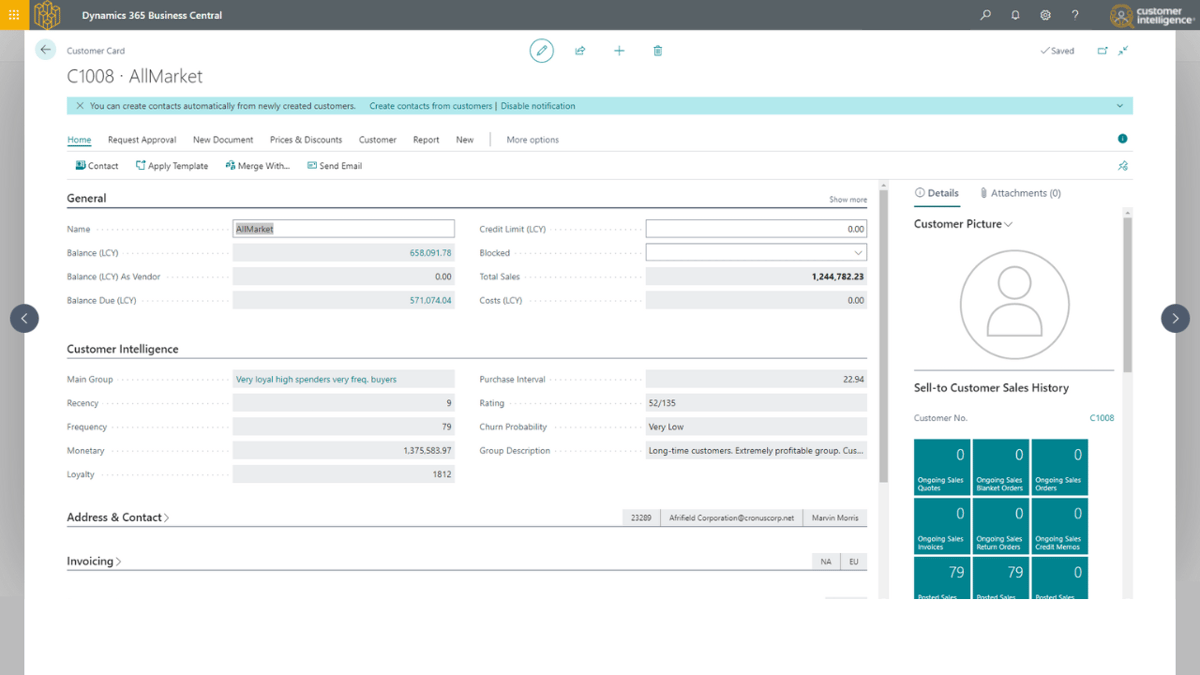Expand the Invoicing section

point(94,562)
